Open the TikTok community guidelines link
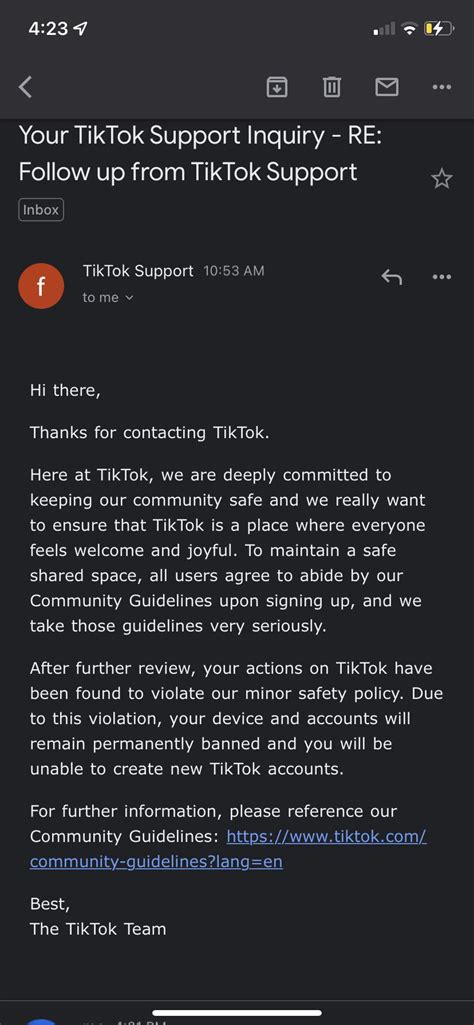The height and width of the screenshot is (1025, 474). 228,849
